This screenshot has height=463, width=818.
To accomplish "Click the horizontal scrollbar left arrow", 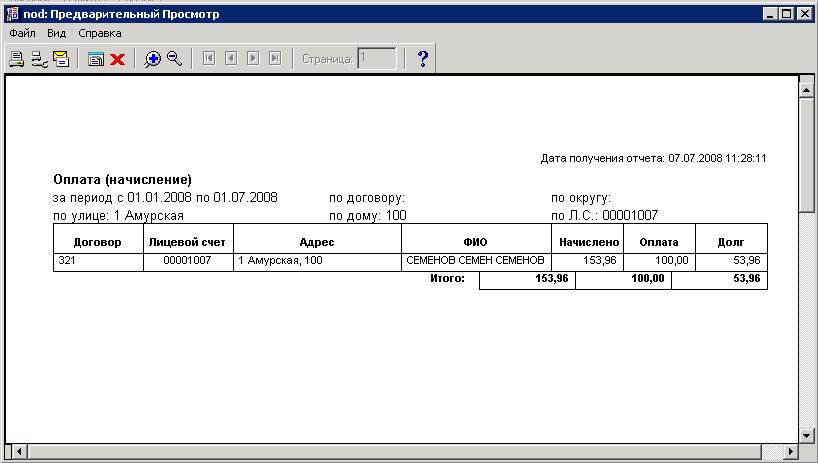I will (x=13, y=453).
